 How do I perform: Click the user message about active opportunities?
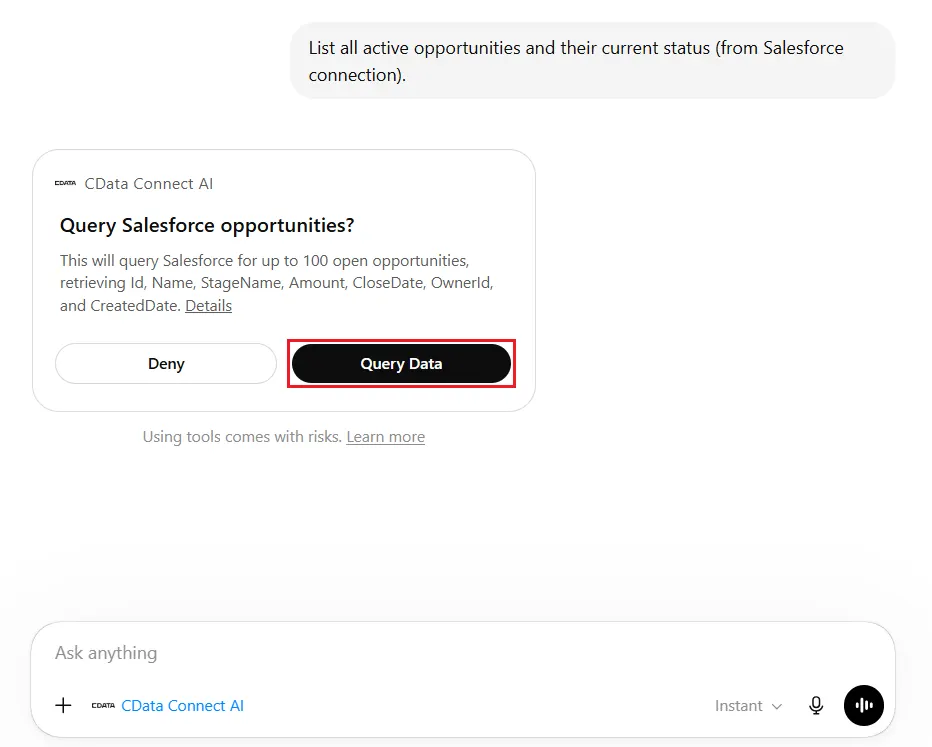592,61
